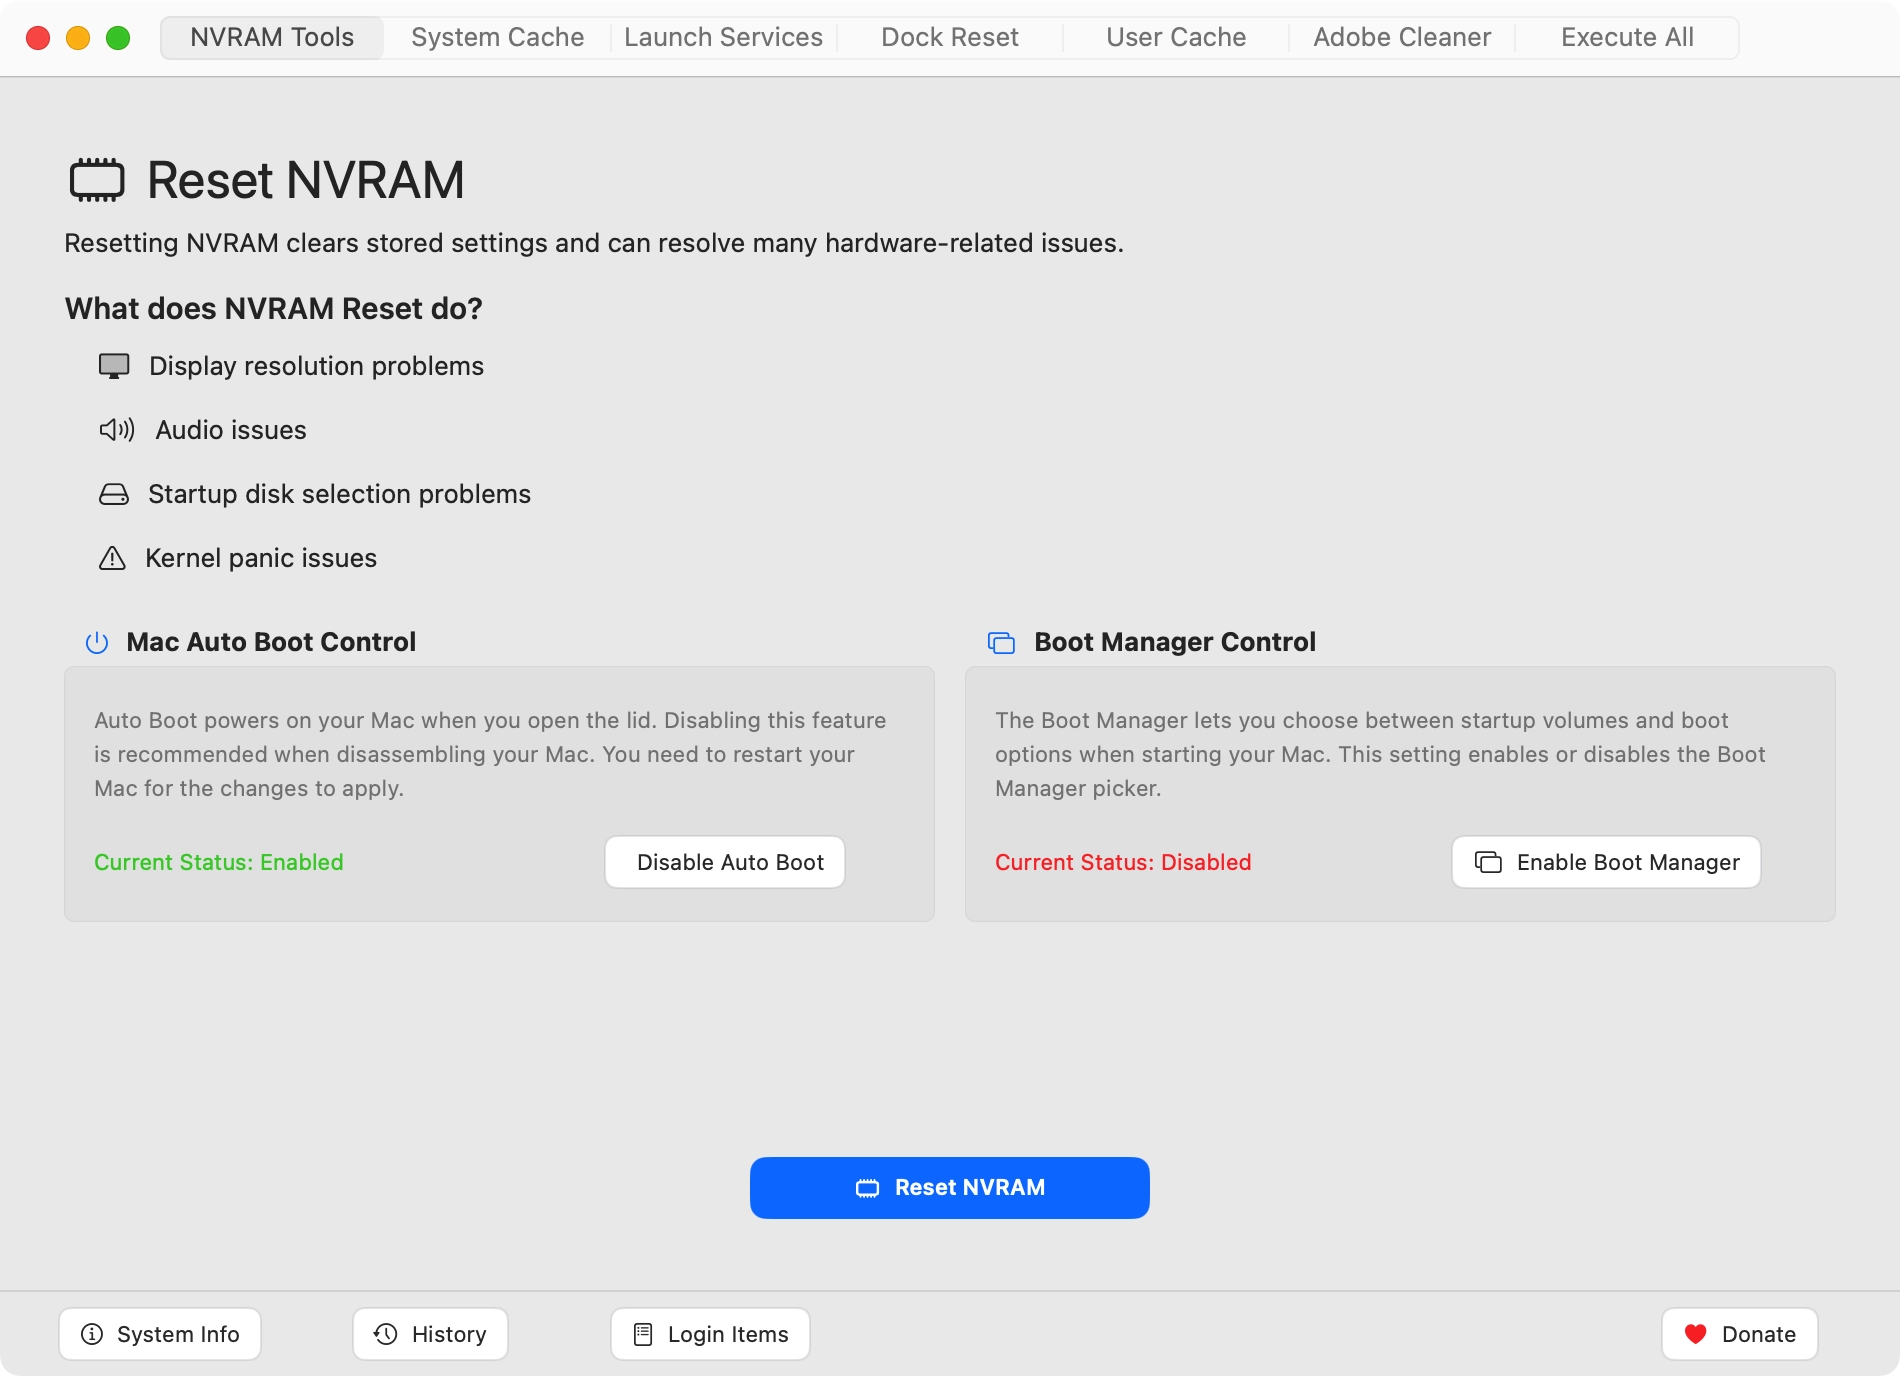Click the 'Boot Manager Control' heading
The width and height of the screenshot is (1900, 1376).
[x=1175, y=642]
